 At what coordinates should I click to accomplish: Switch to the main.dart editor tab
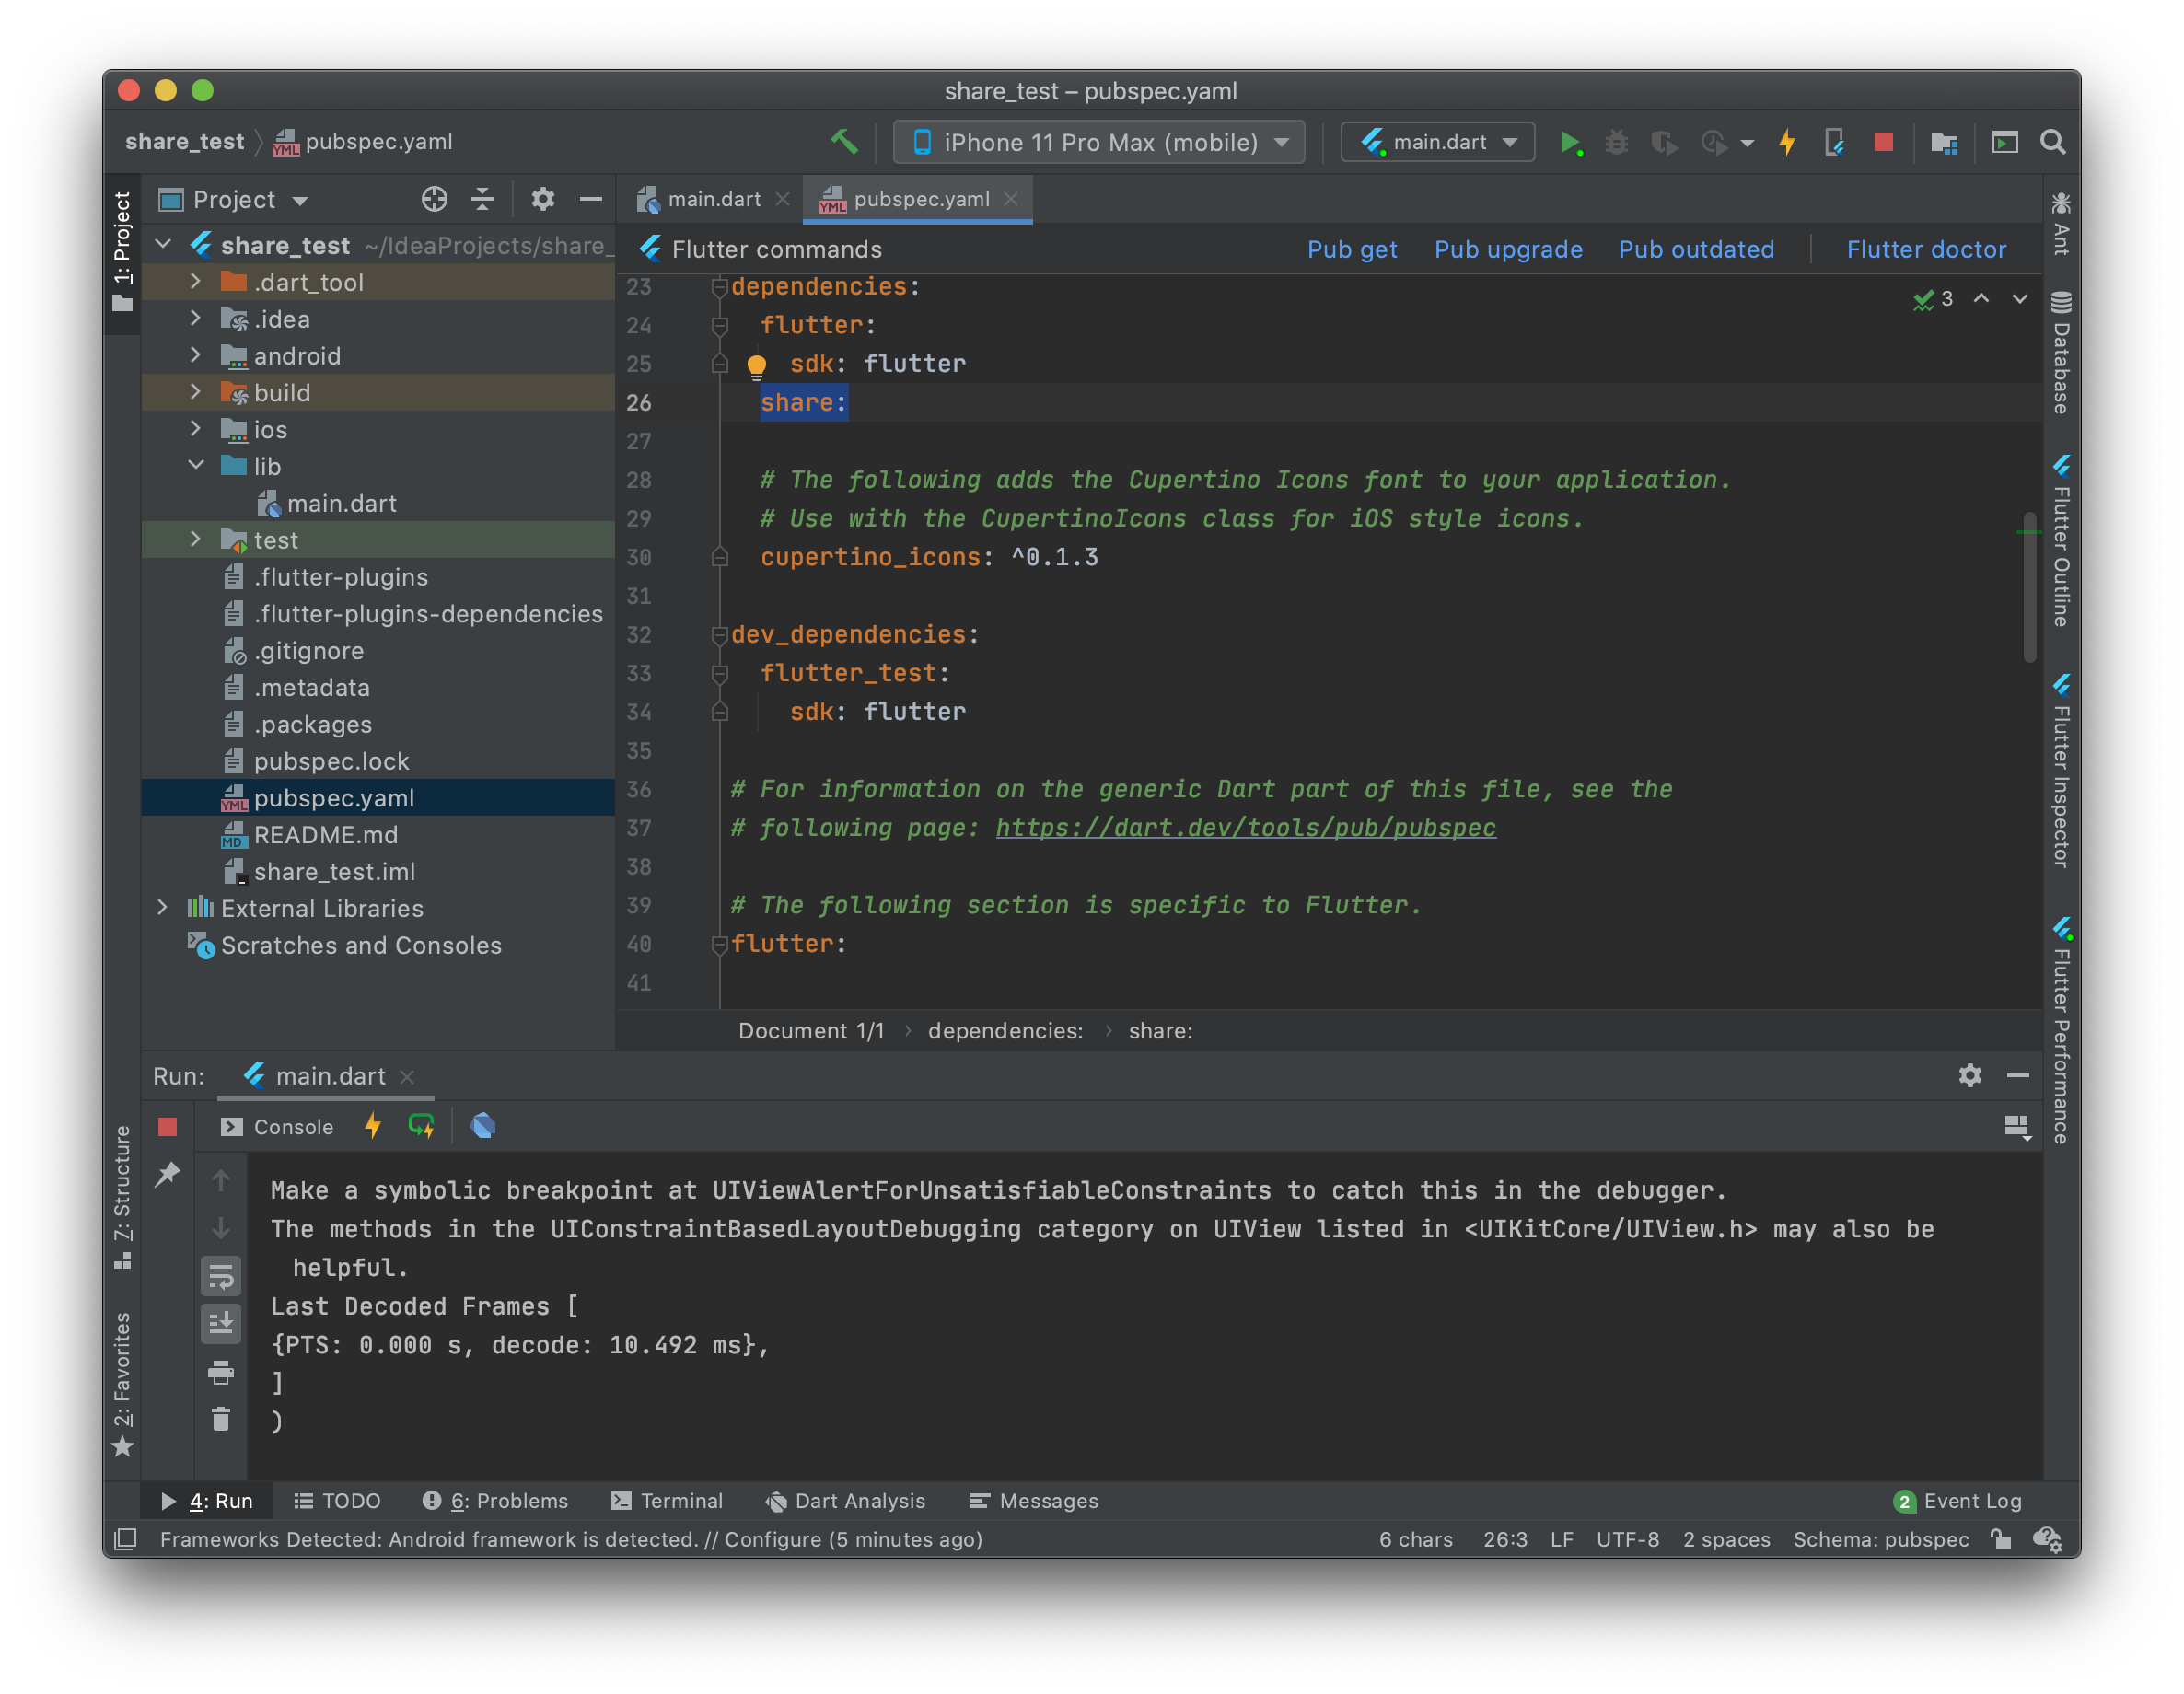tap(713, 199)
